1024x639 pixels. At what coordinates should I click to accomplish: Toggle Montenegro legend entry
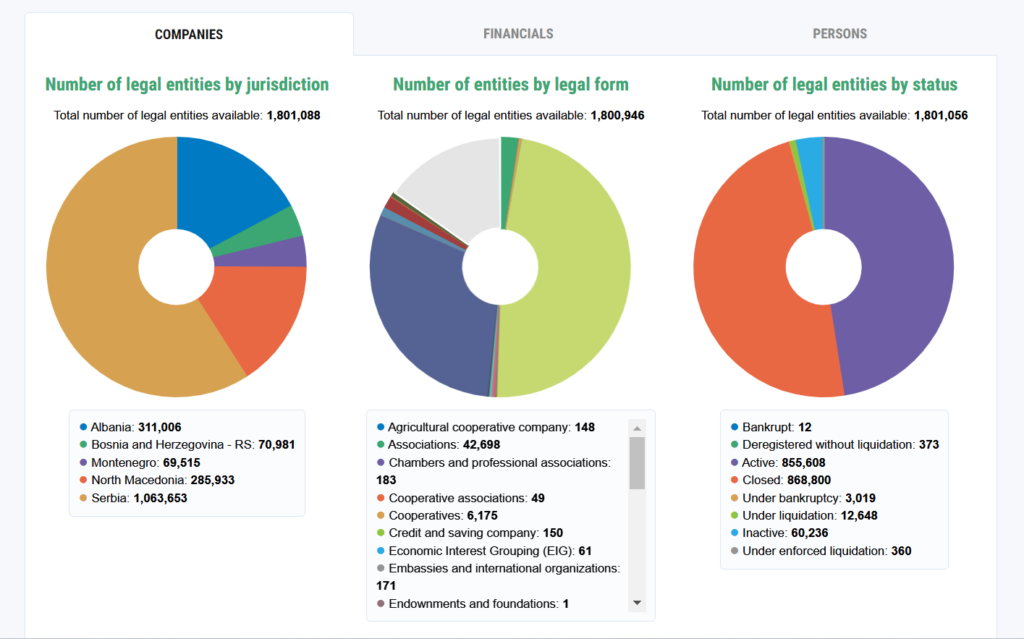click(x=140, y=463)
